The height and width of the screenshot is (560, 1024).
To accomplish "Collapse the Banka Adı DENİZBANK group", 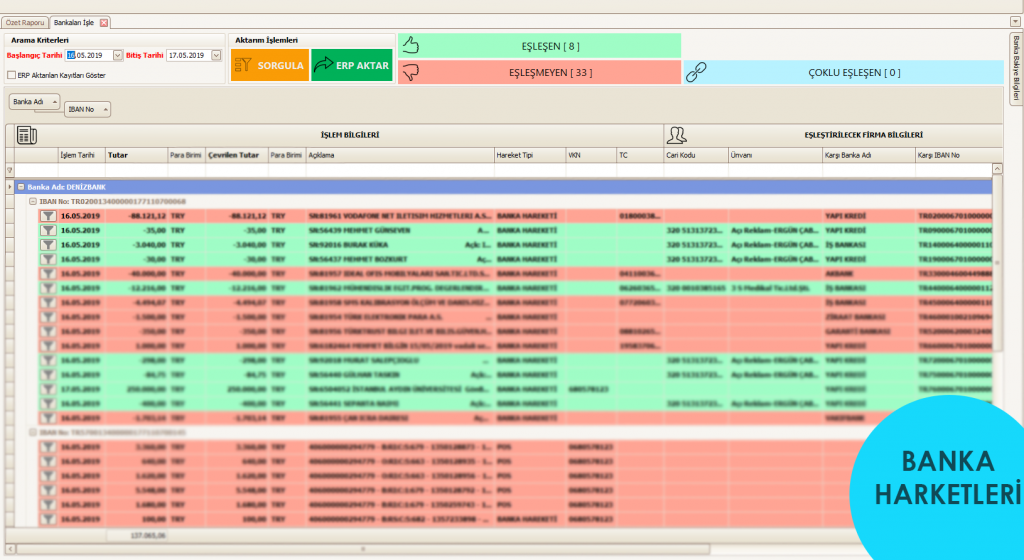I will (21, 187).
